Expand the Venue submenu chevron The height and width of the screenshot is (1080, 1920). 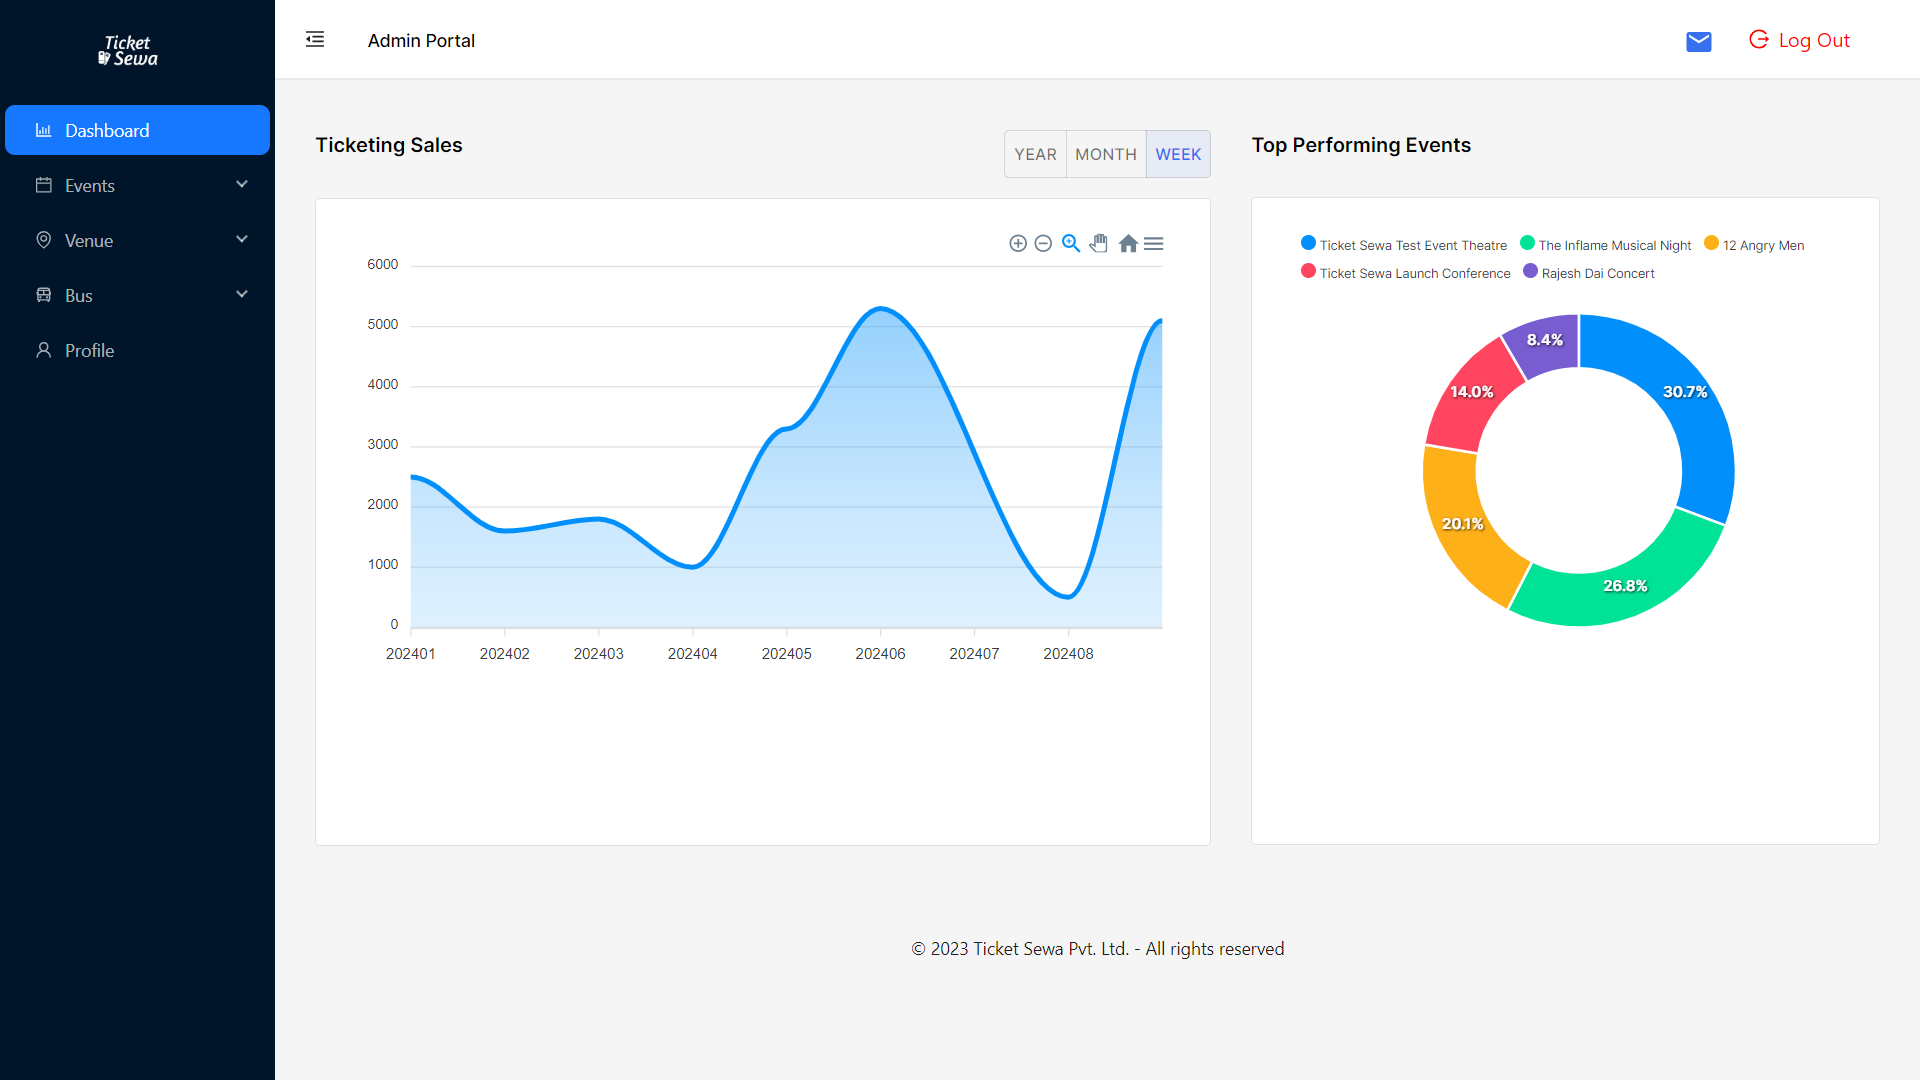pos(242,240)
